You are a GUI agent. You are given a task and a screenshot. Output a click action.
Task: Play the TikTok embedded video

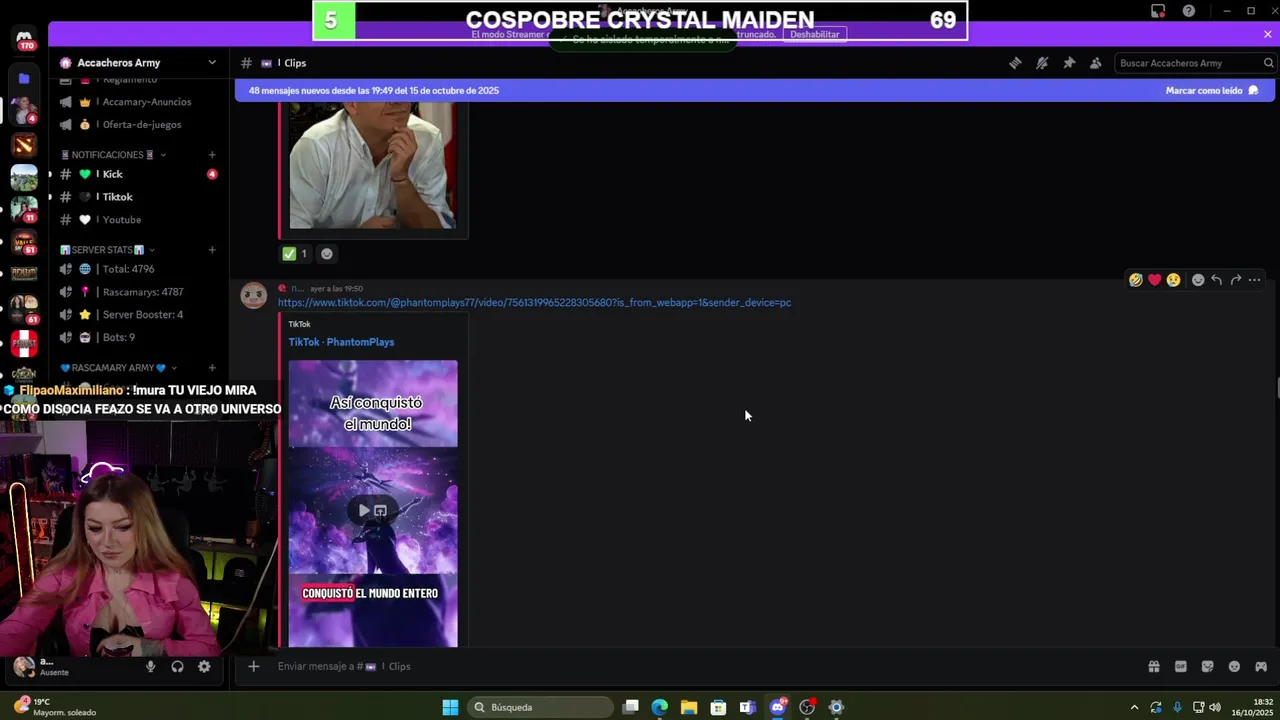(364, 511)
